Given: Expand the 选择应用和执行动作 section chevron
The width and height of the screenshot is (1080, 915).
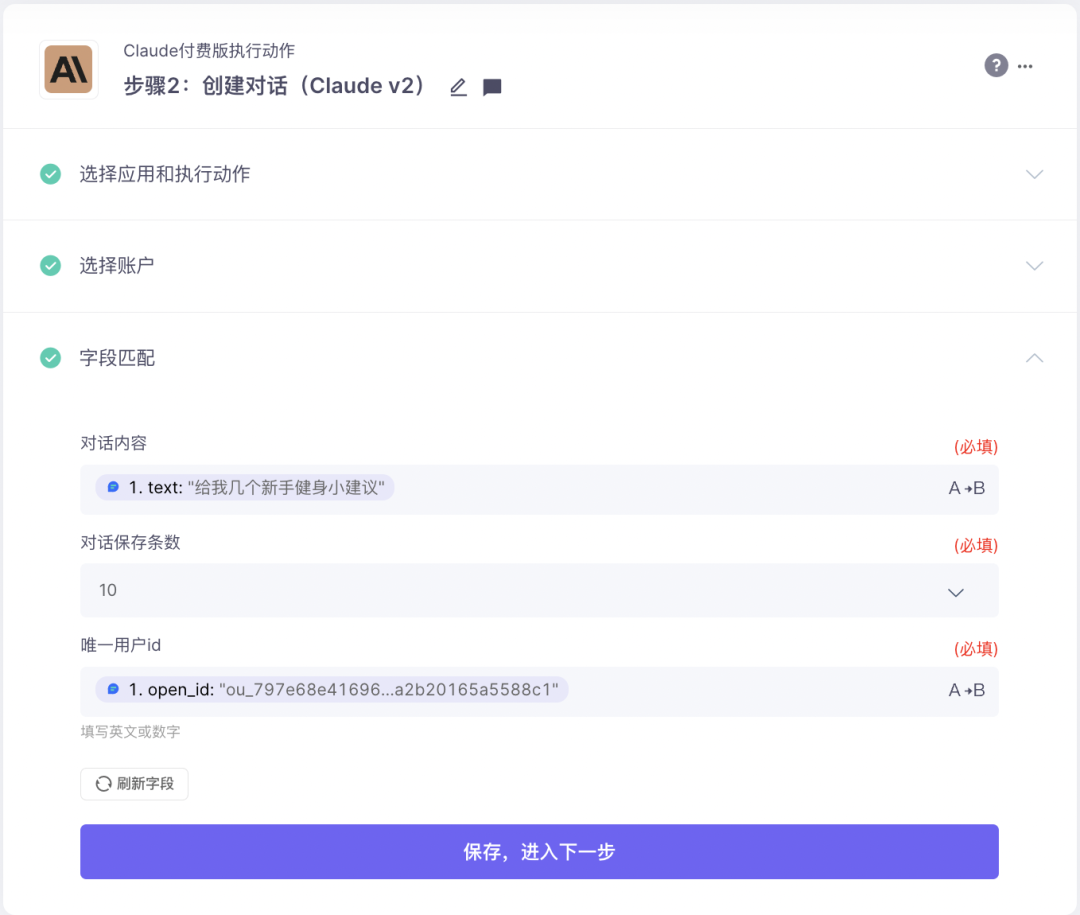Looking at the screenshot, I should click(1034, 174).
